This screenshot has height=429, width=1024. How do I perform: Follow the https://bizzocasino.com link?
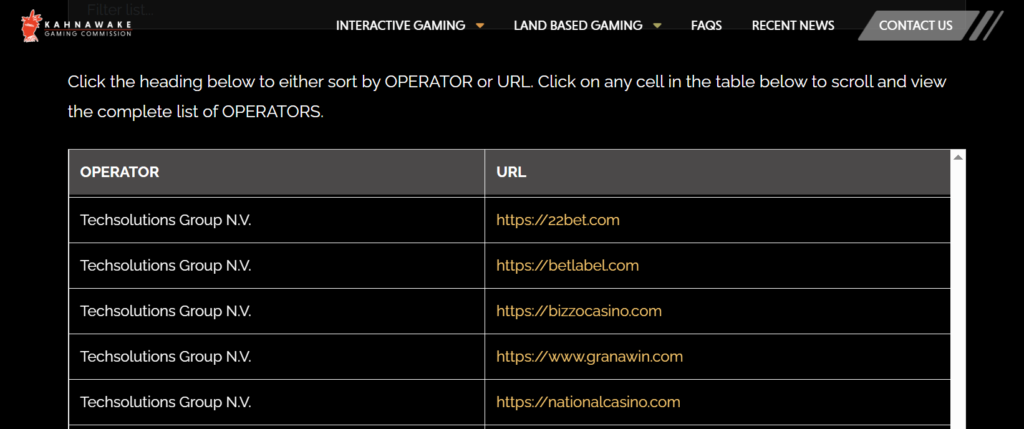579,311
